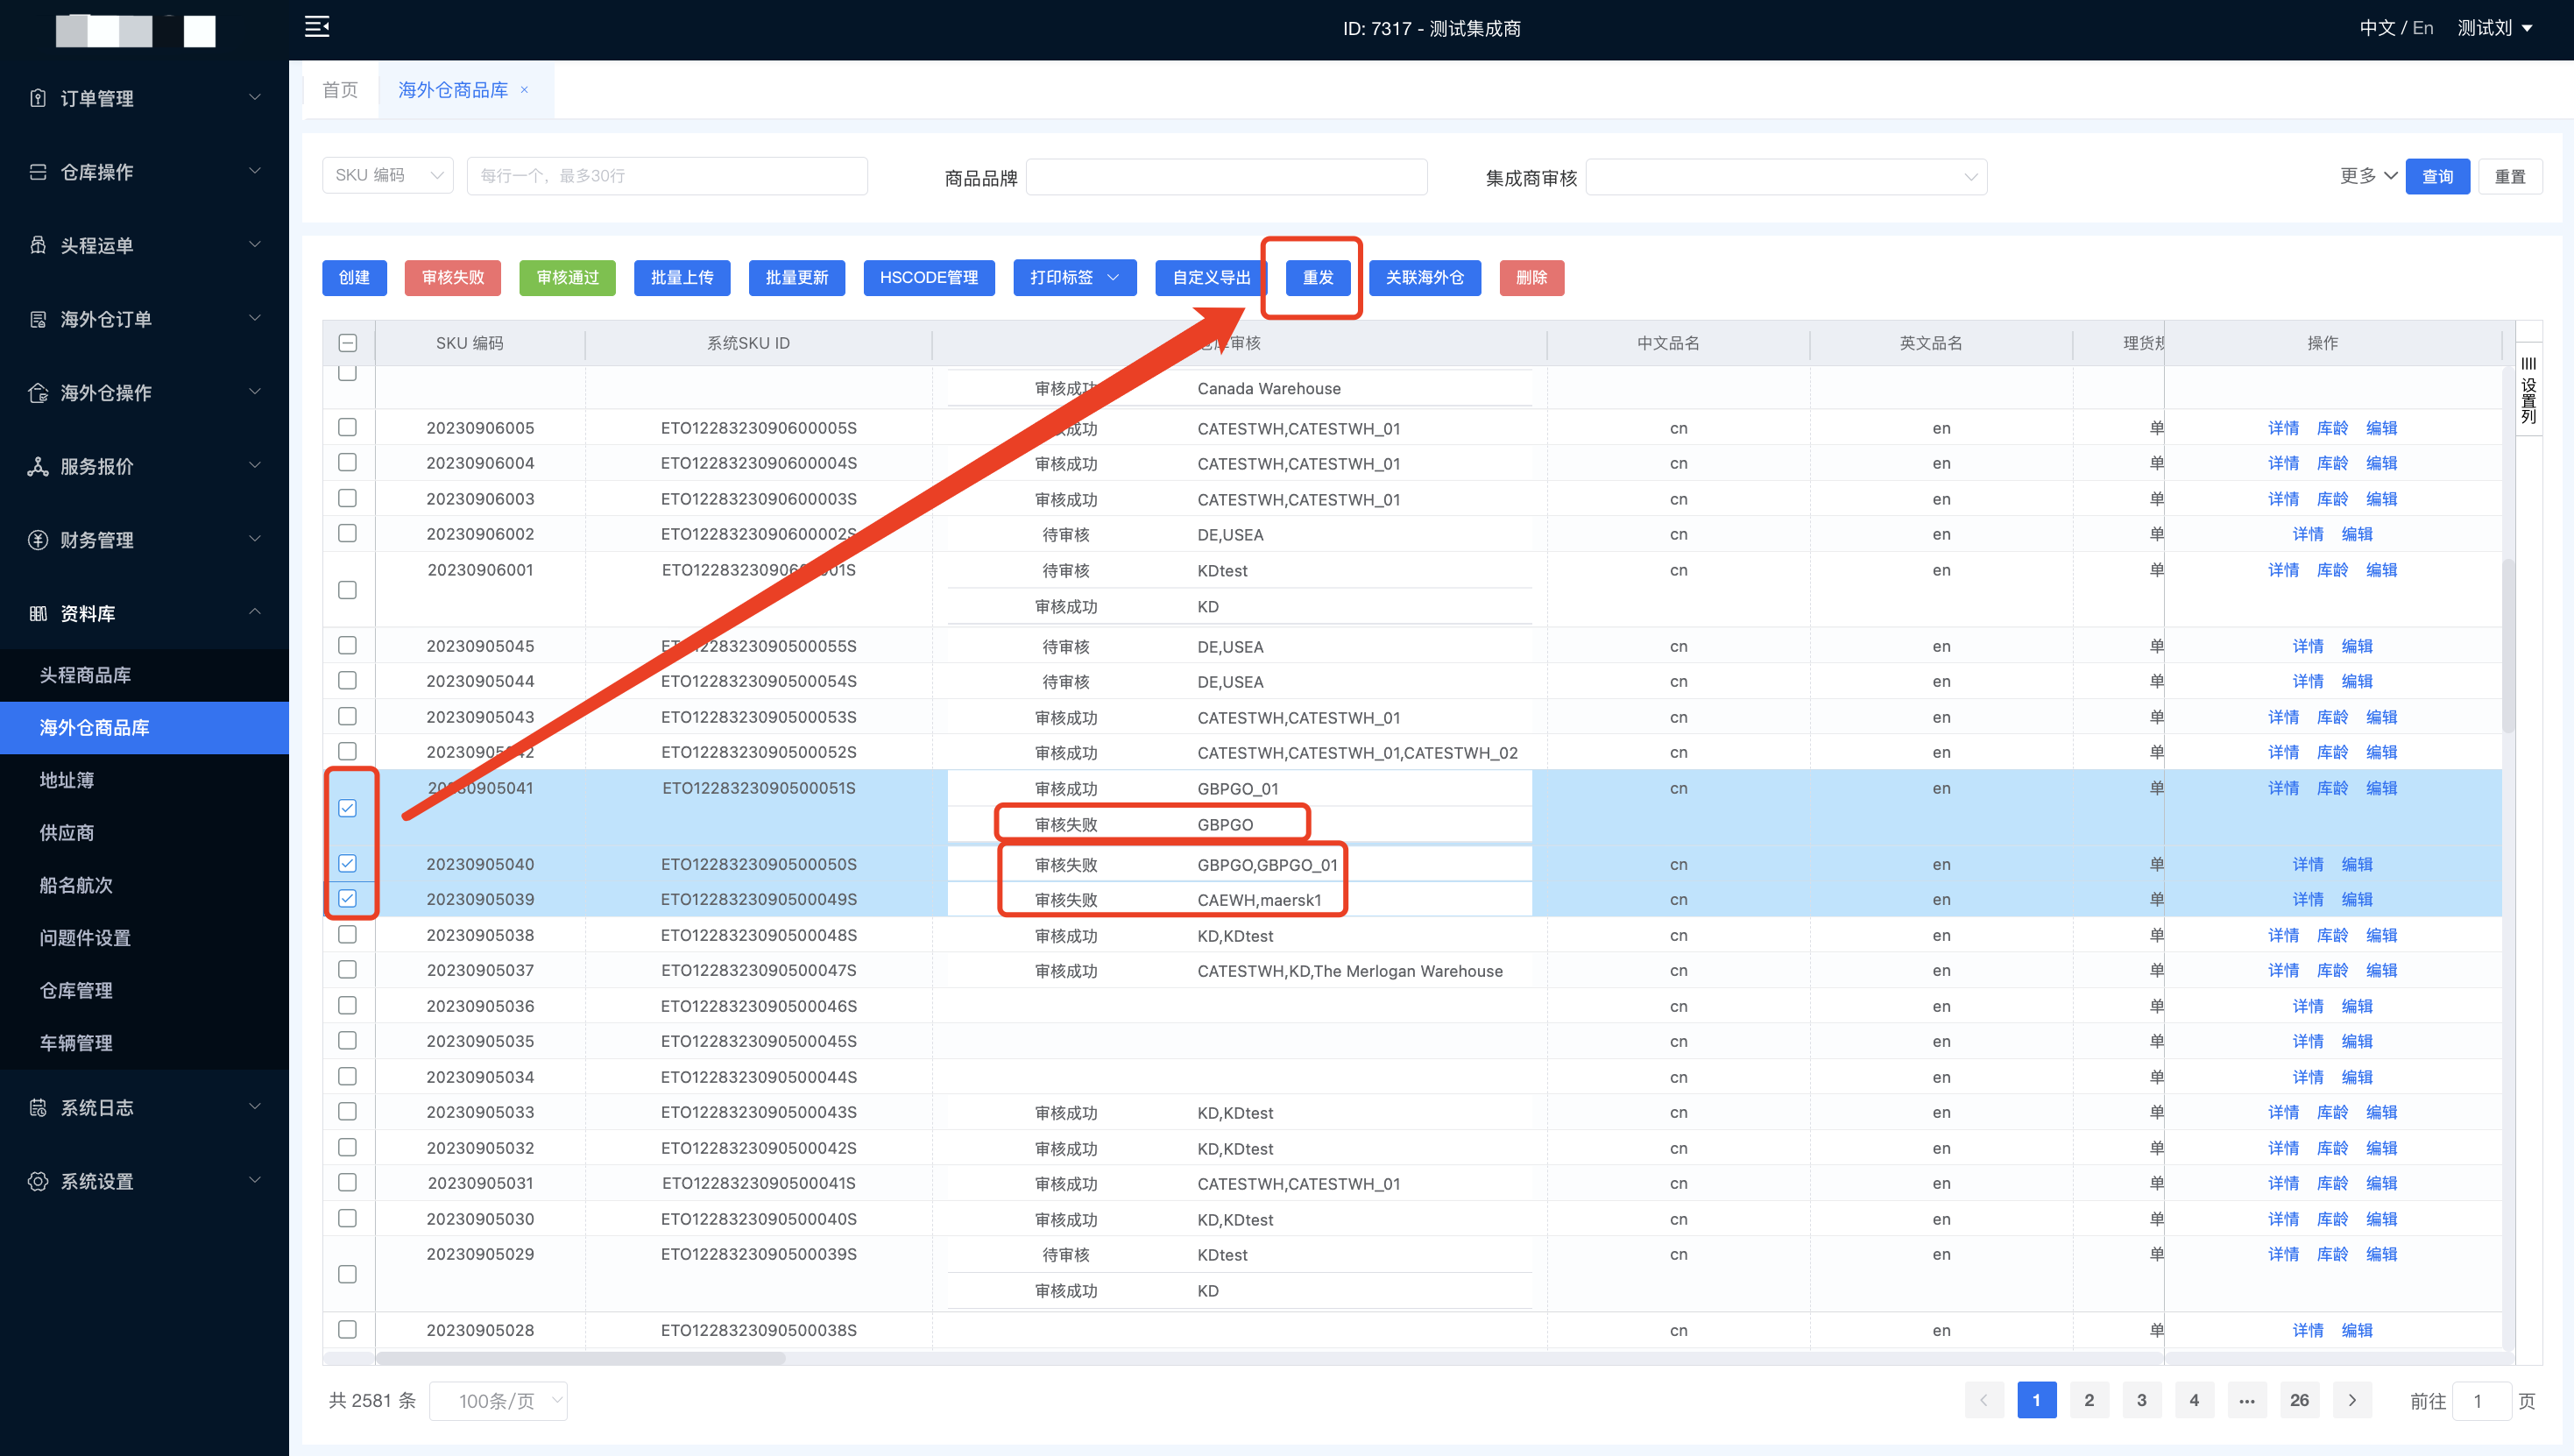
Task: Click the 关联海外仓 button
Action: click(x=1424, y=277)
